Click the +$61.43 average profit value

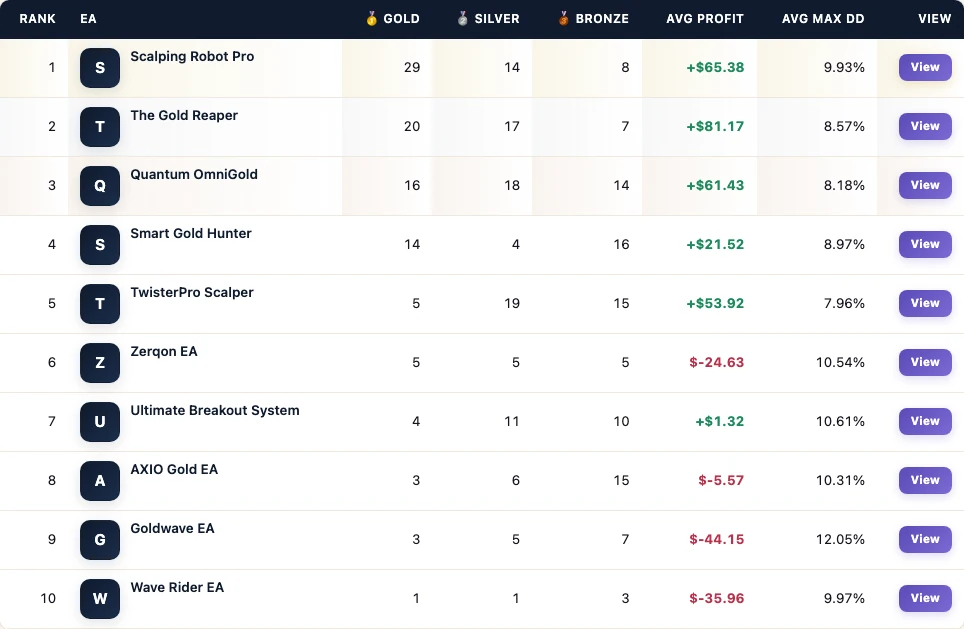715,185
